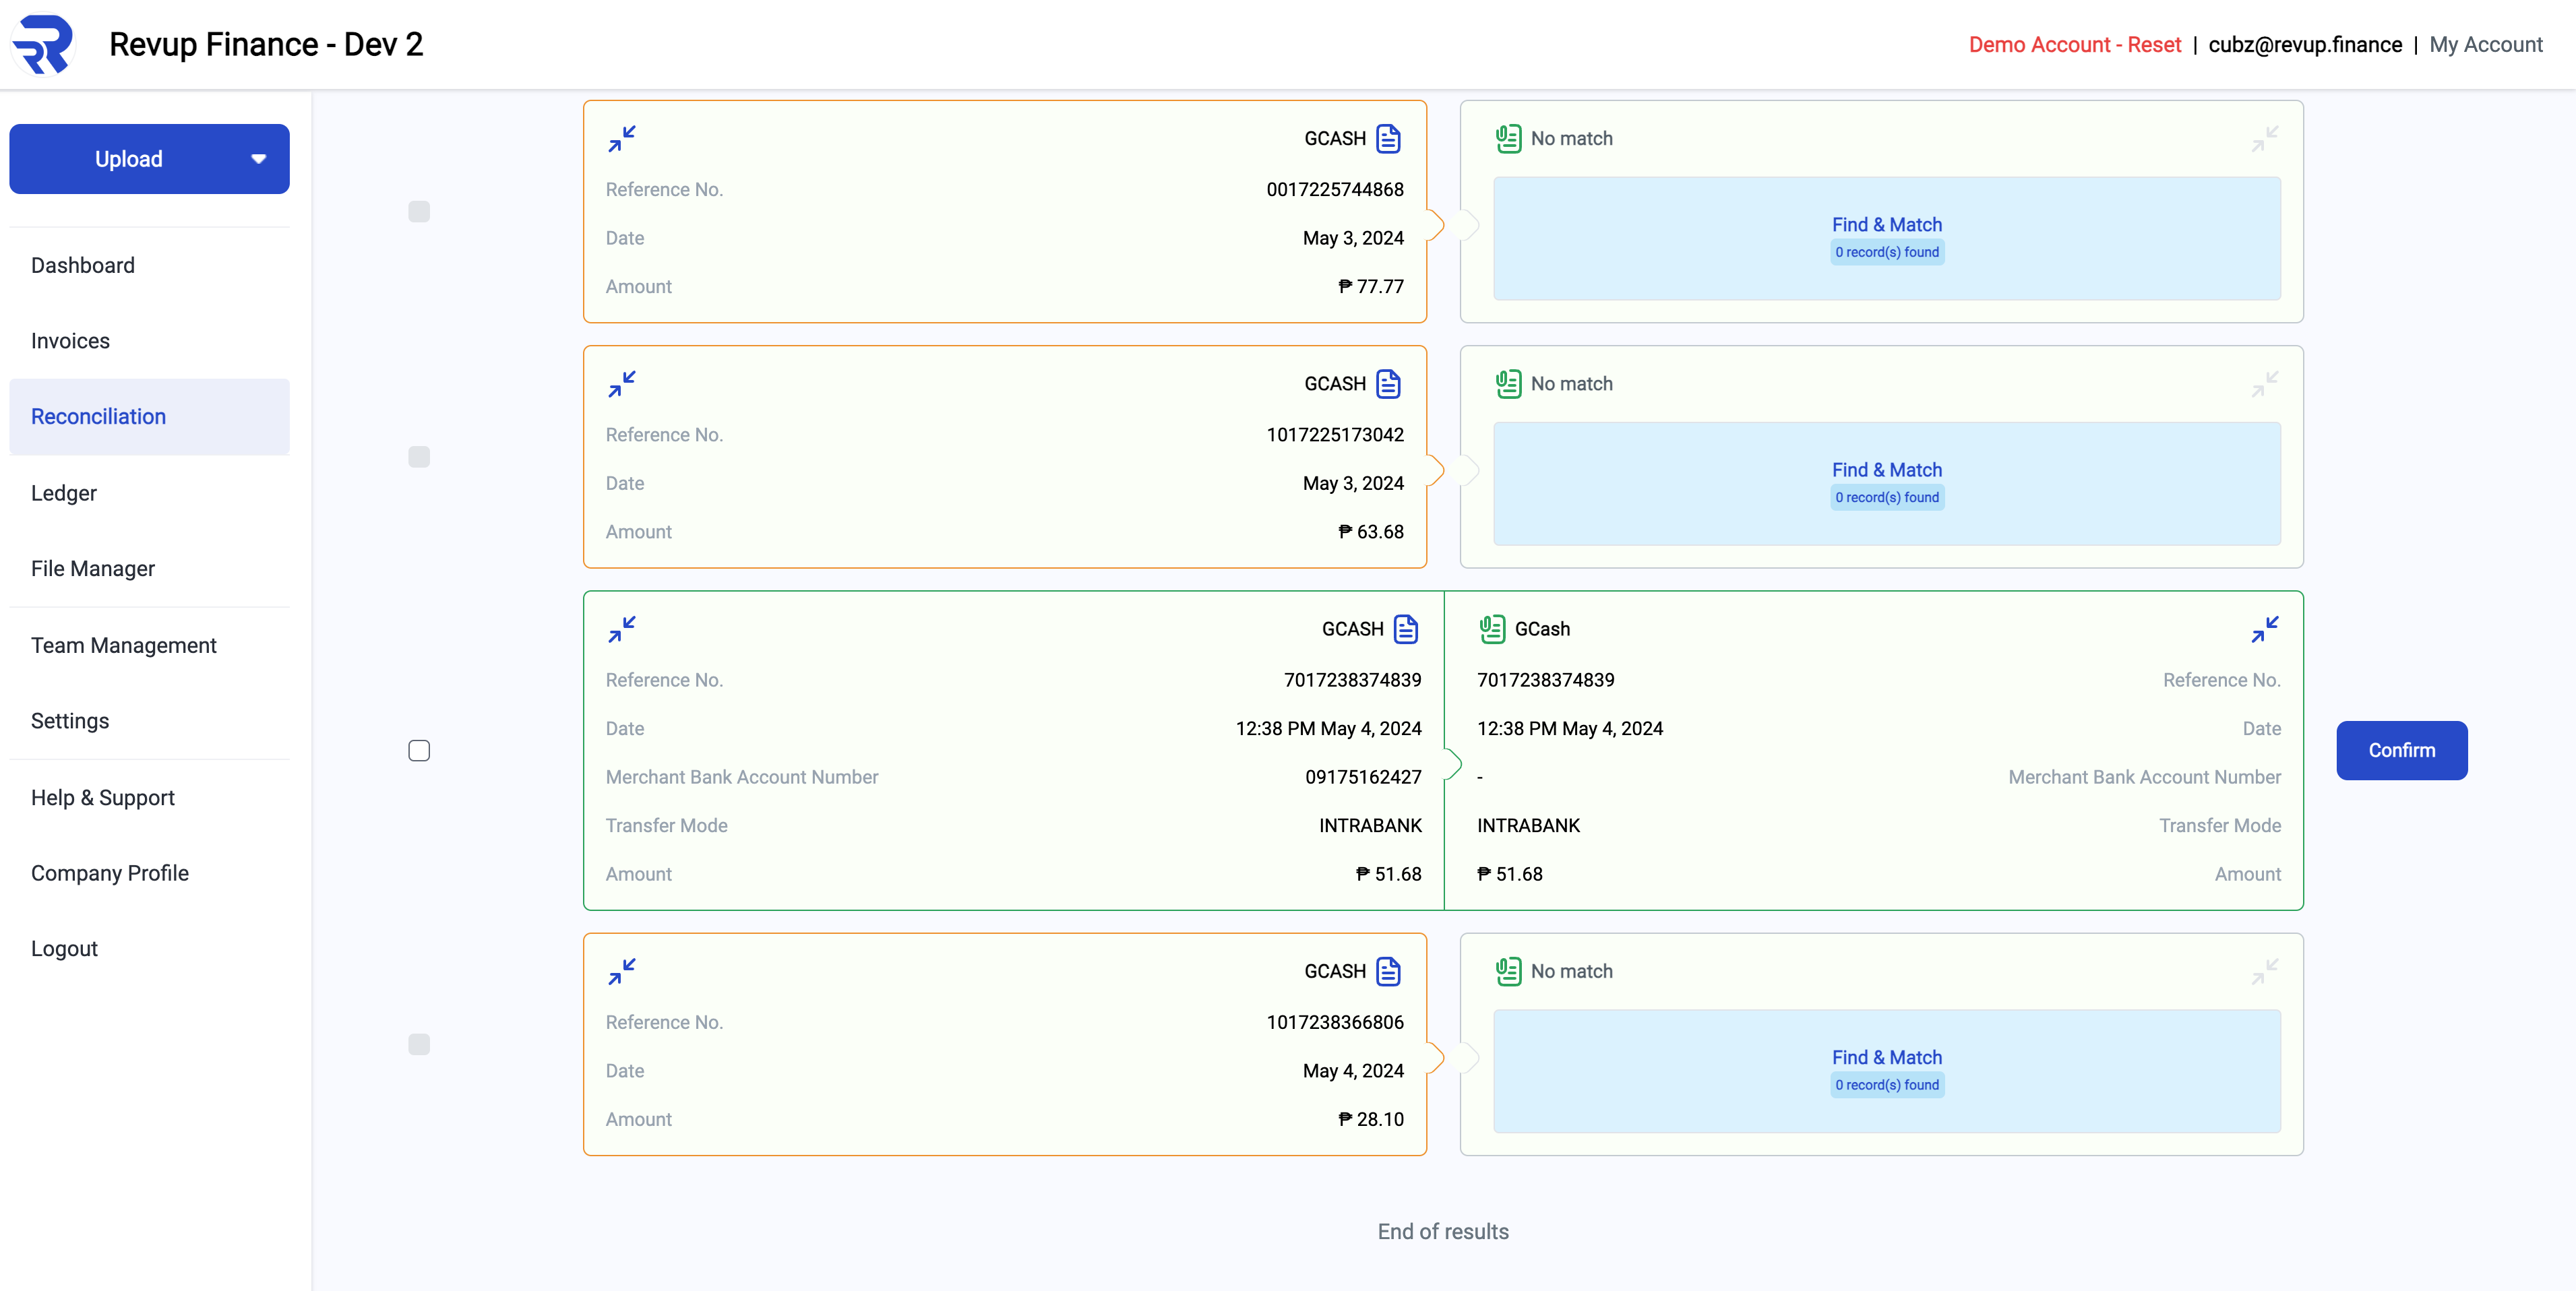
Task: Collapse the GCASH card with reference 1017225173042
Action: [x=622, y=384]
